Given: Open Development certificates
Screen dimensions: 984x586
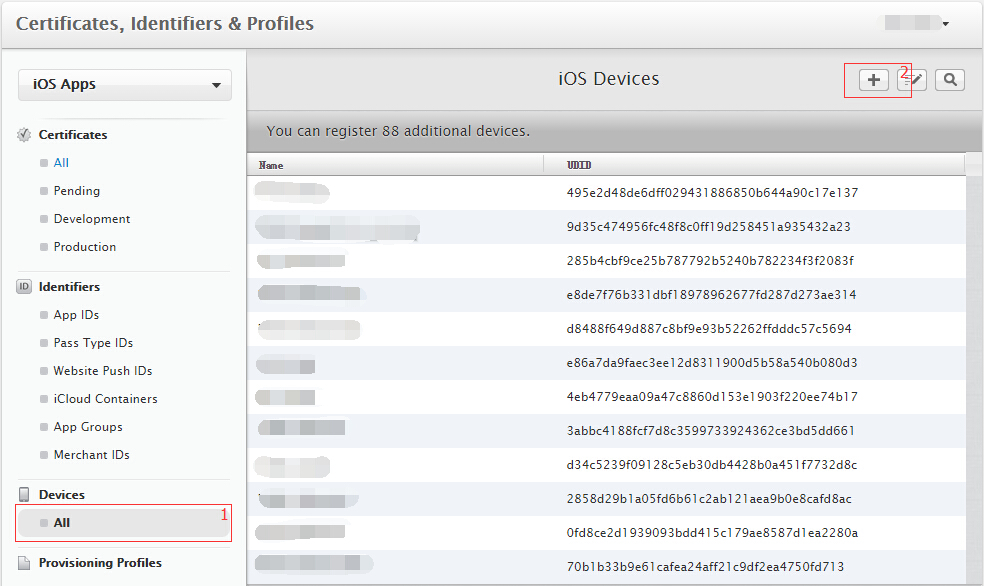Looking at the screenshot, I should tap(92, 219).
